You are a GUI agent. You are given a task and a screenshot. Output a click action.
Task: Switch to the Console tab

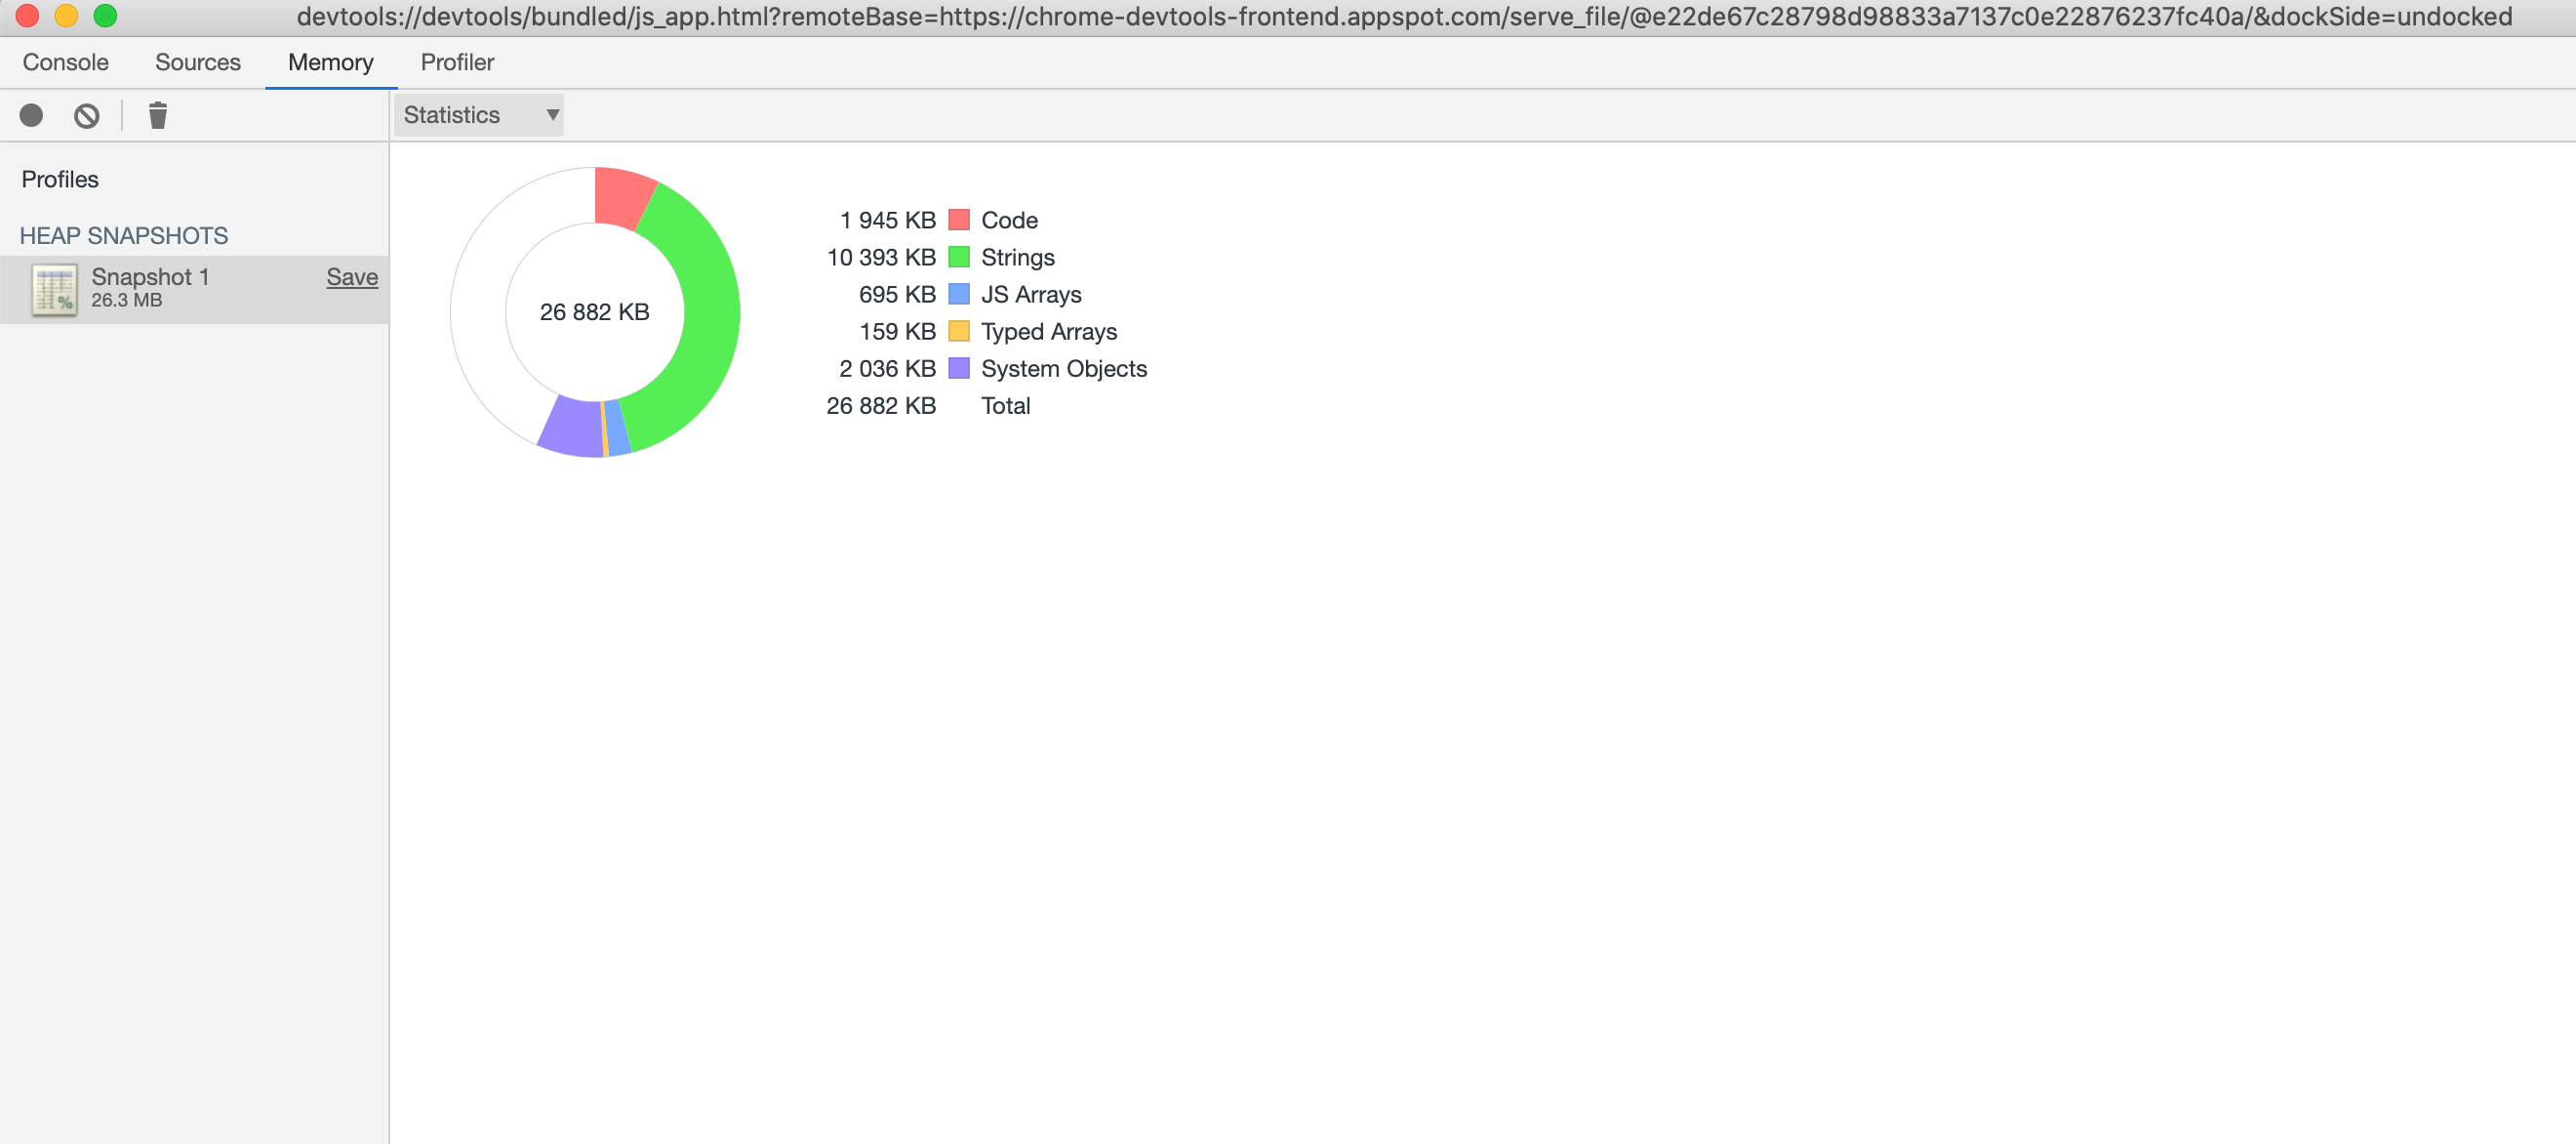[x=64, y=62]
